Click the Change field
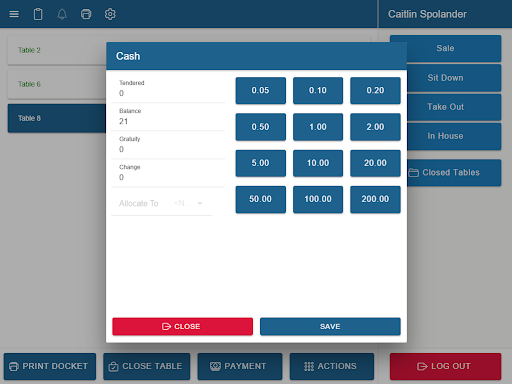This screenshot has height=384, width=512. [x=168, y=173]
